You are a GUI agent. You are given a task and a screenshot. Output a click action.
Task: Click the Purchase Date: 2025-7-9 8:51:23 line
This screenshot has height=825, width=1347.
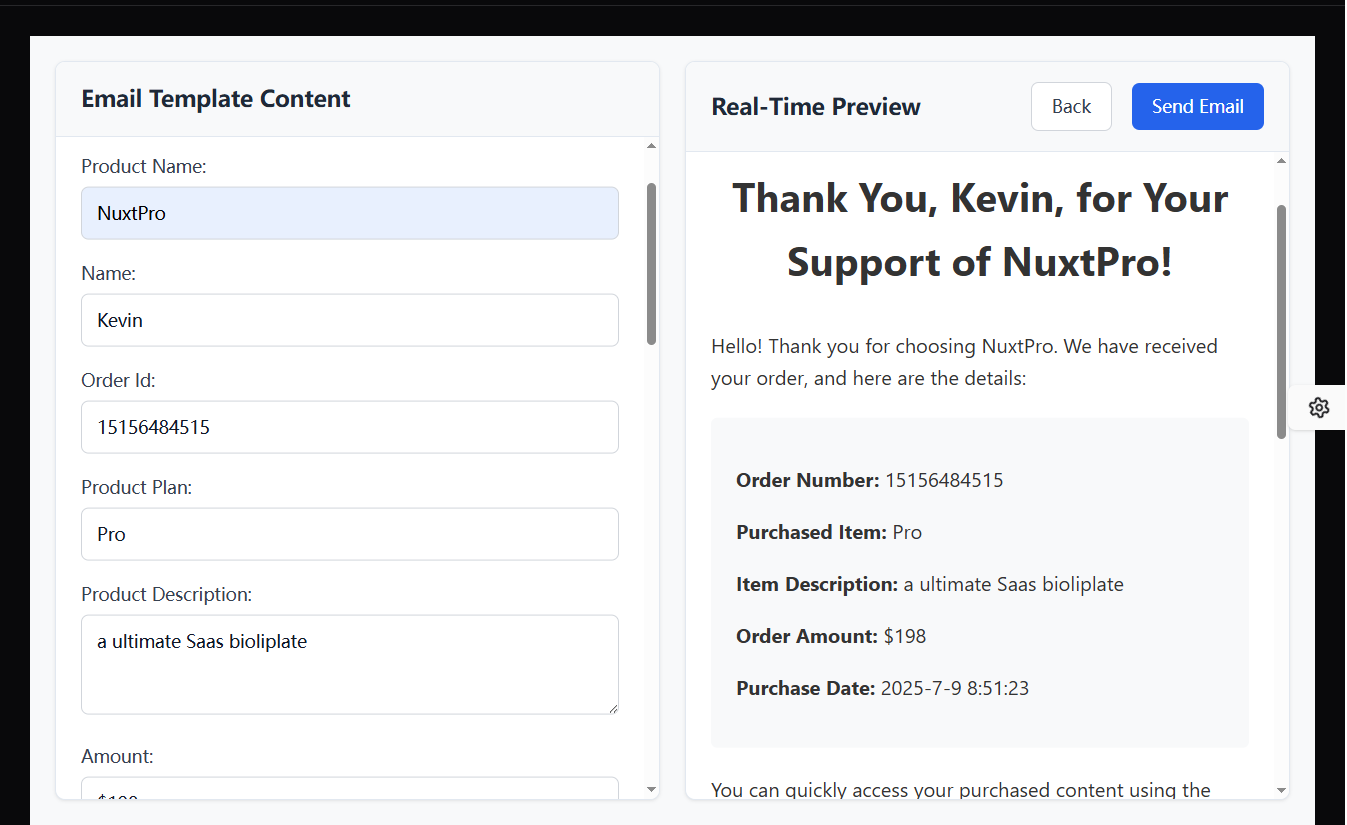coord(883,688)
